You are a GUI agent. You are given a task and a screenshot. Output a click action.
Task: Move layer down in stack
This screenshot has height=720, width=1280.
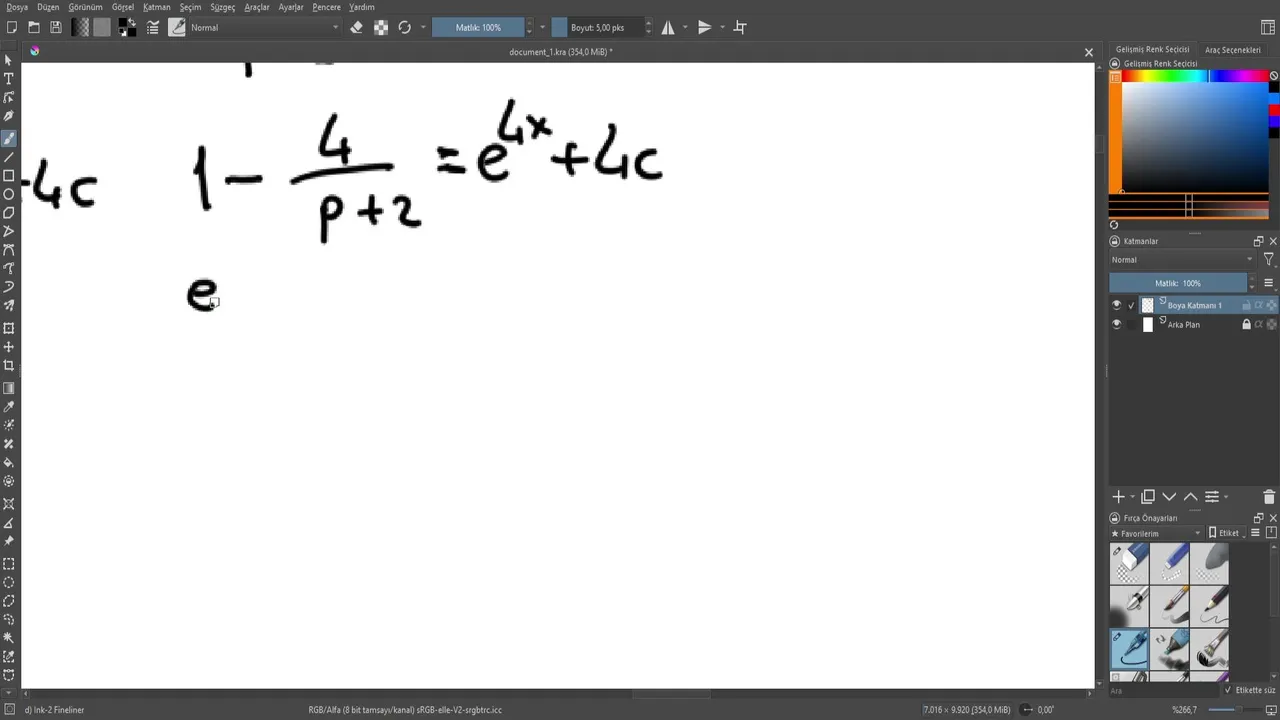pyautogui.click(x=1169, y=497)
